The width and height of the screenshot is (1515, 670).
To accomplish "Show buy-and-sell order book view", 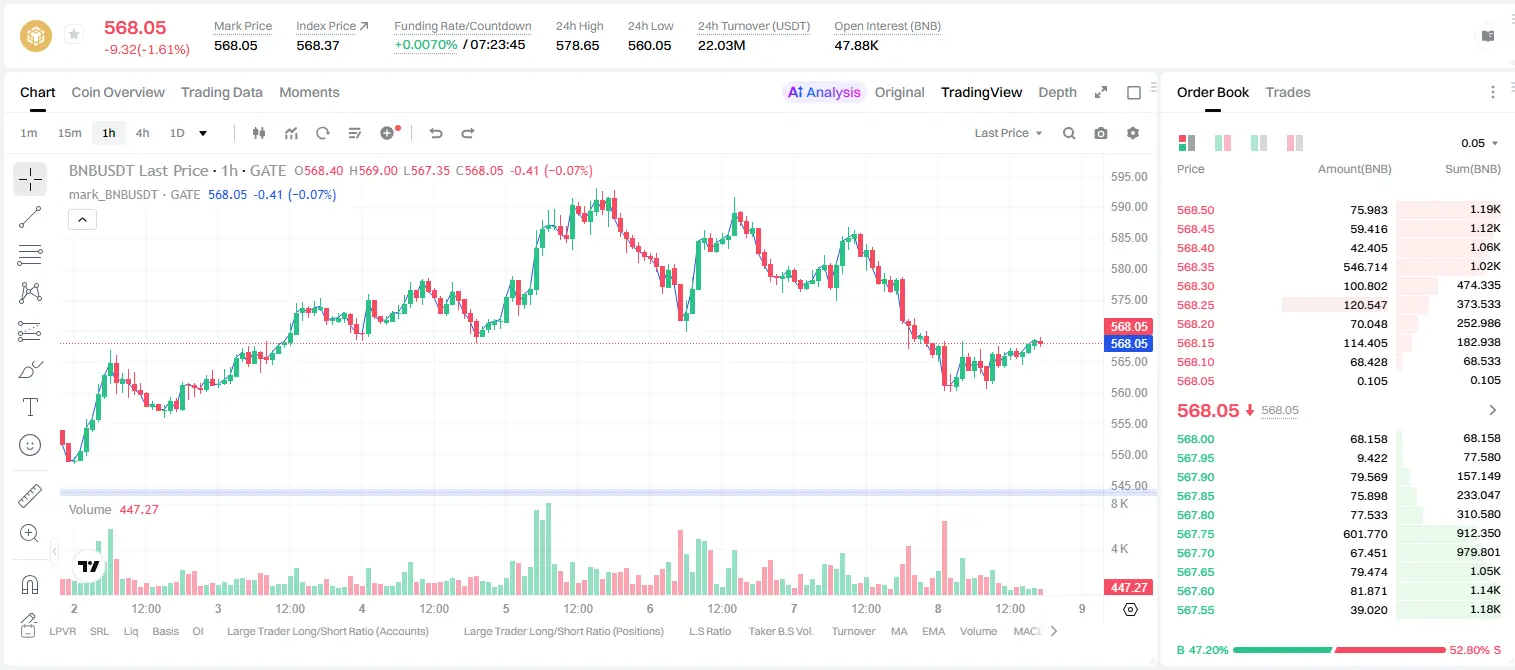I will point(1187,143).
